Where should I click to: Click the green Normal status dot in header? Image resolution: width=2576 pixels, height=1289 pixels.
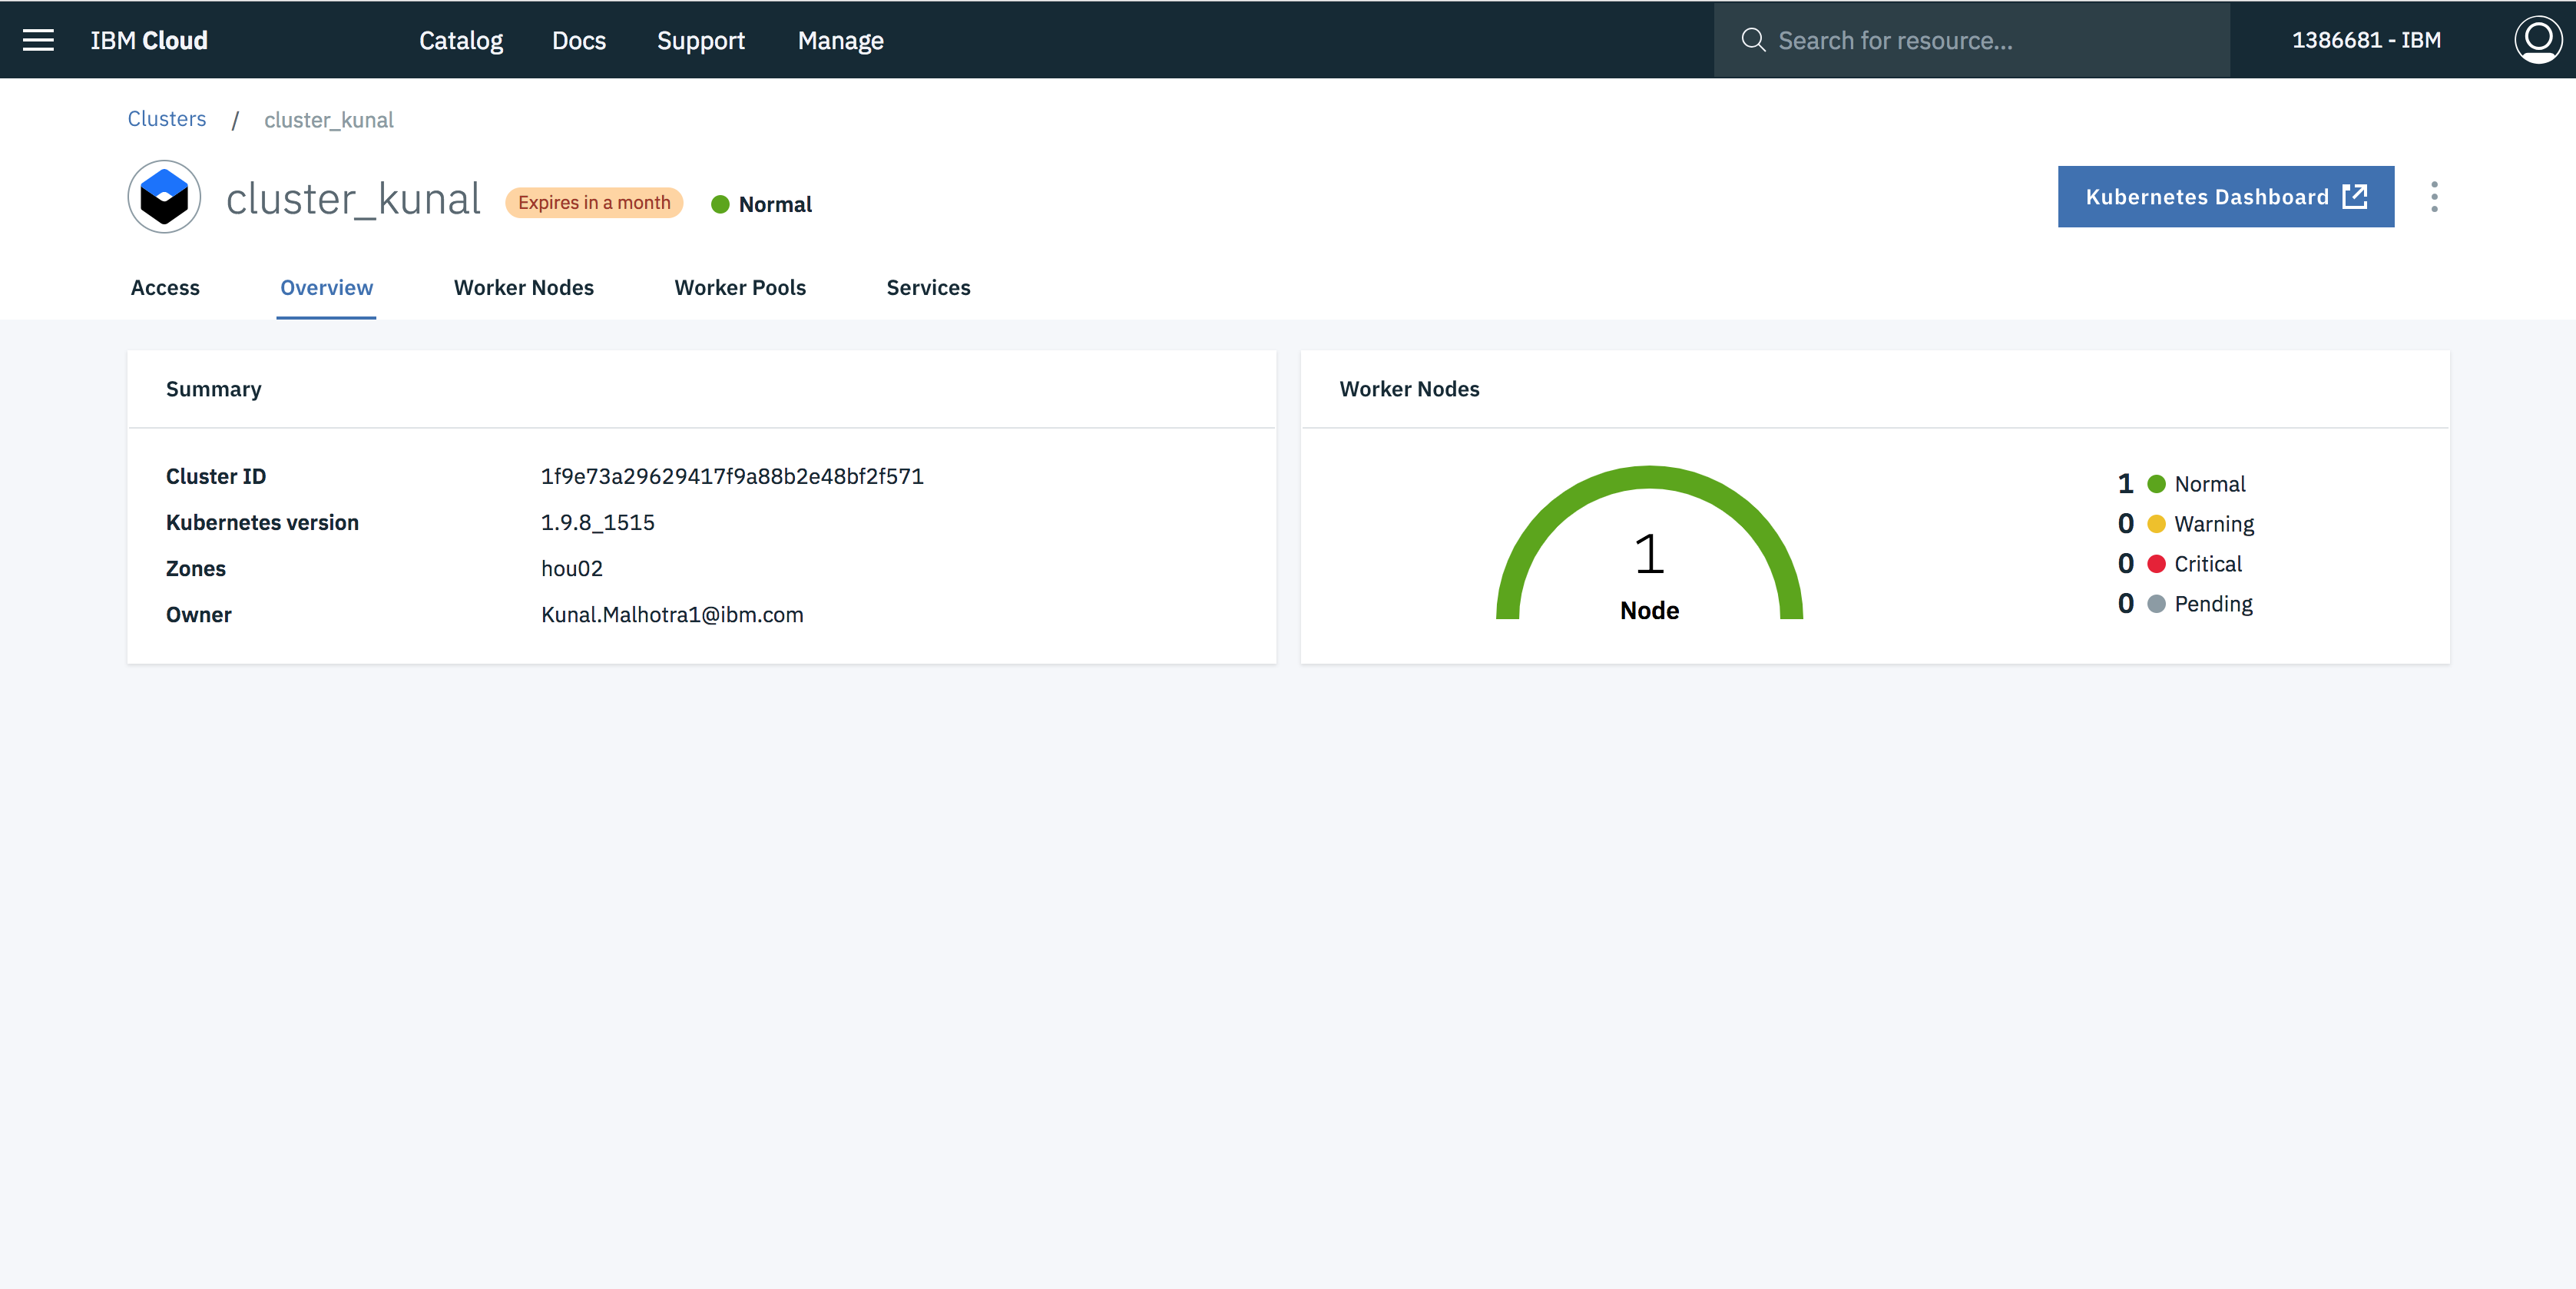coord(720,205)
